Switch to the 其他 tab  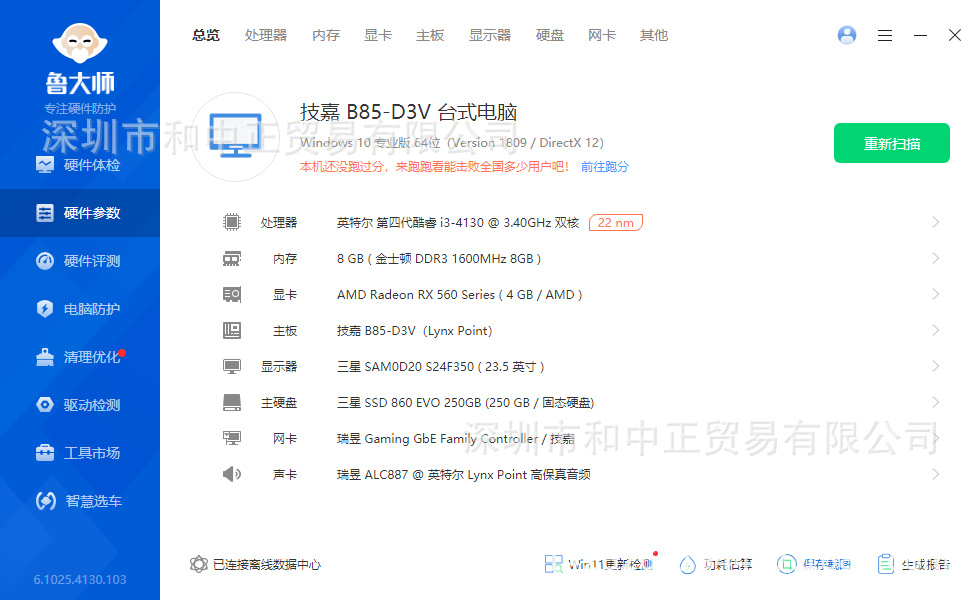(x=654, y=36)
